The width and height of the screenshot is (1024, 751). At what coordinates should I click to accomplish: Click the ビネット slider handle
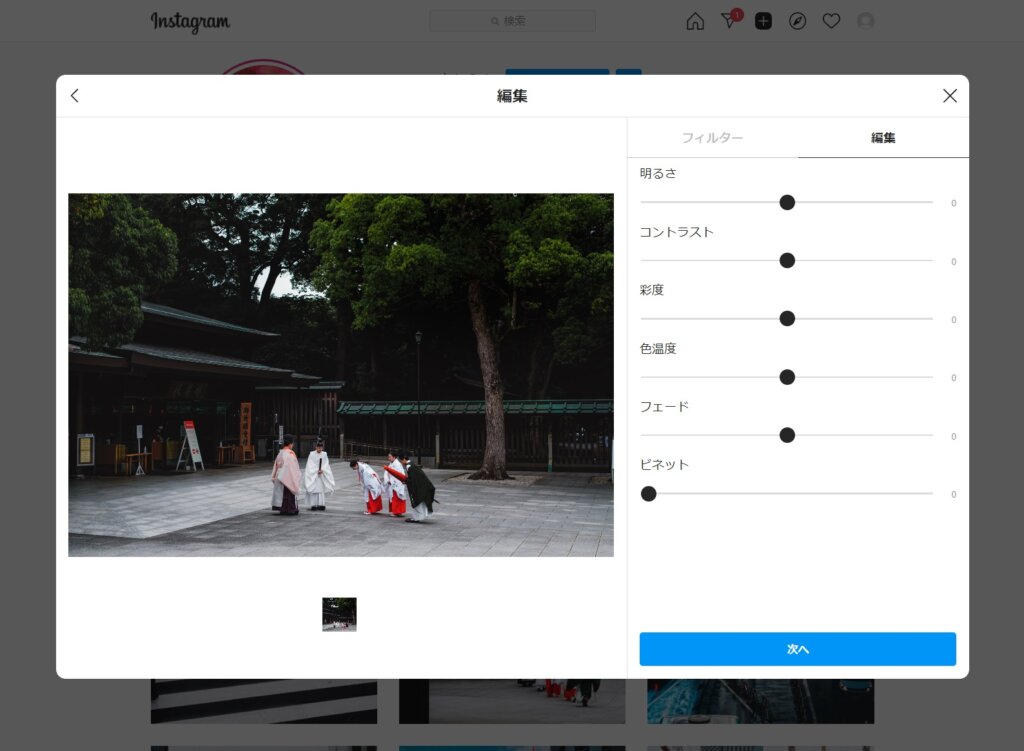[648, 494]
